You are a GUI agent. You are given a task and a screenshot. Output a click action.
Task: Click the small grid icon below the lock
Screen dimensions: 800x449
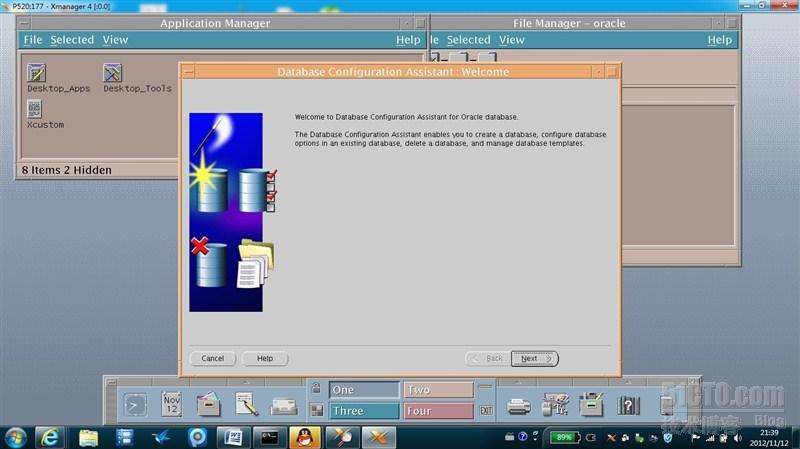[x=317, y=410]
